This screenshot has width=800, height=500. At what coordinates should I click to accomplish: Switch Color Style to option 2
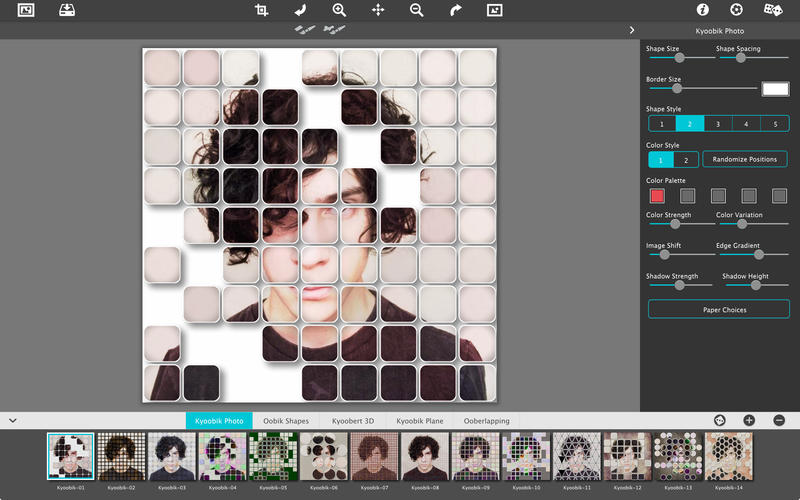coord(686,160)
